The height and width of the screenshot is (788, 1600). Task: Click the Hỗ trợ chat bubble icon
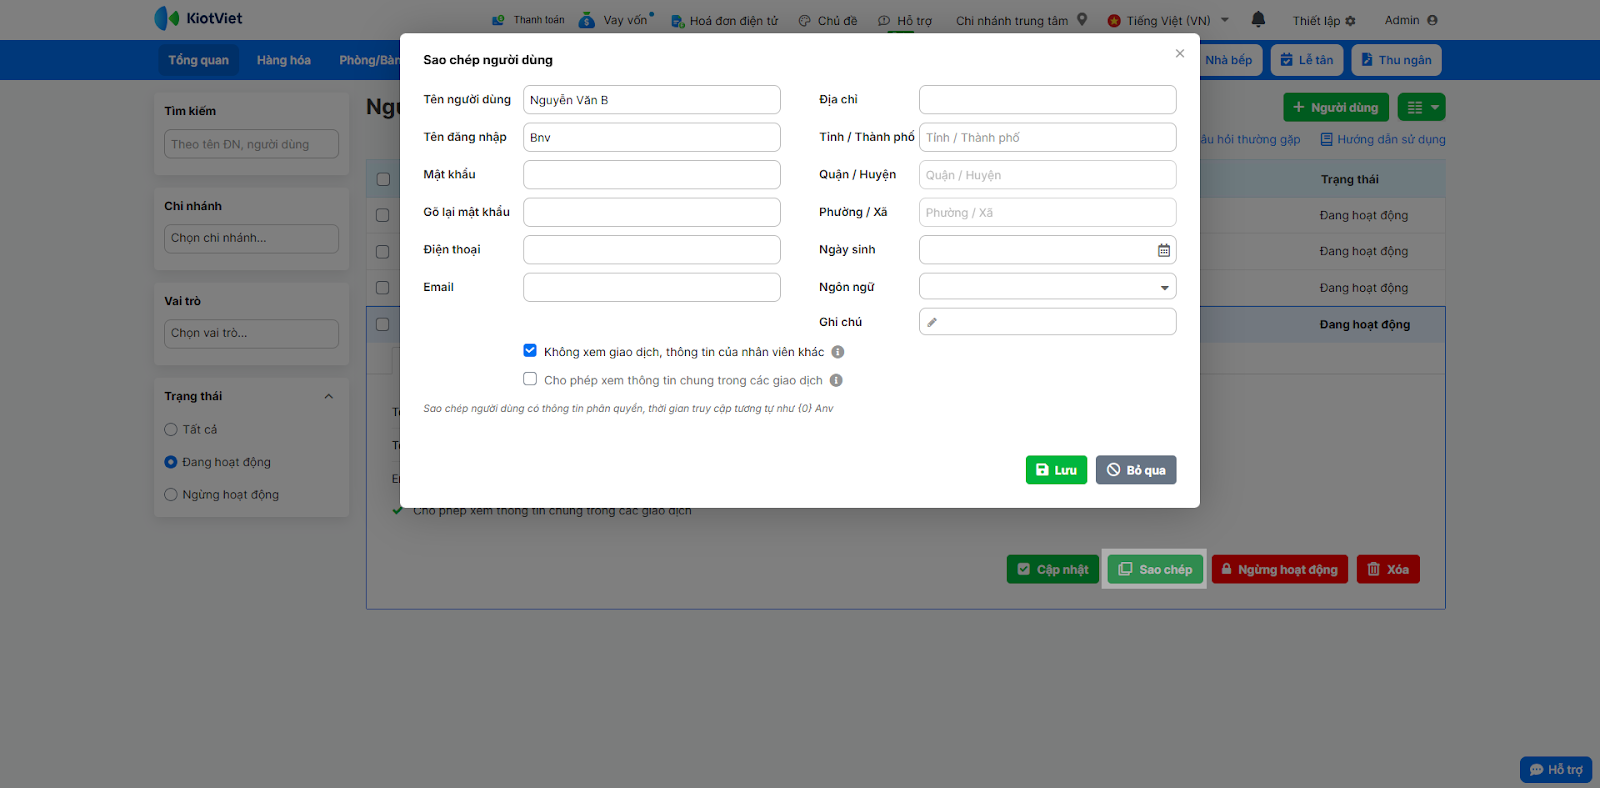click(x=884, y=21)
